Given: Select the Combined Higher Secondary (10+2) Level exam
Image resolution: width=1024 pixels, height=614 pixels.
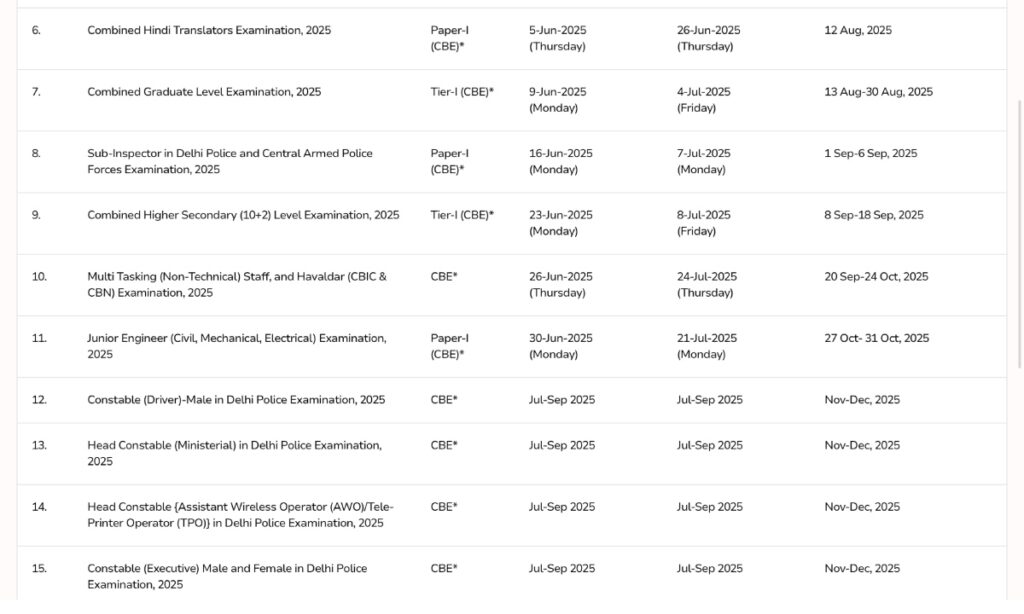Looking at the screenshot, I should (243, 215).
